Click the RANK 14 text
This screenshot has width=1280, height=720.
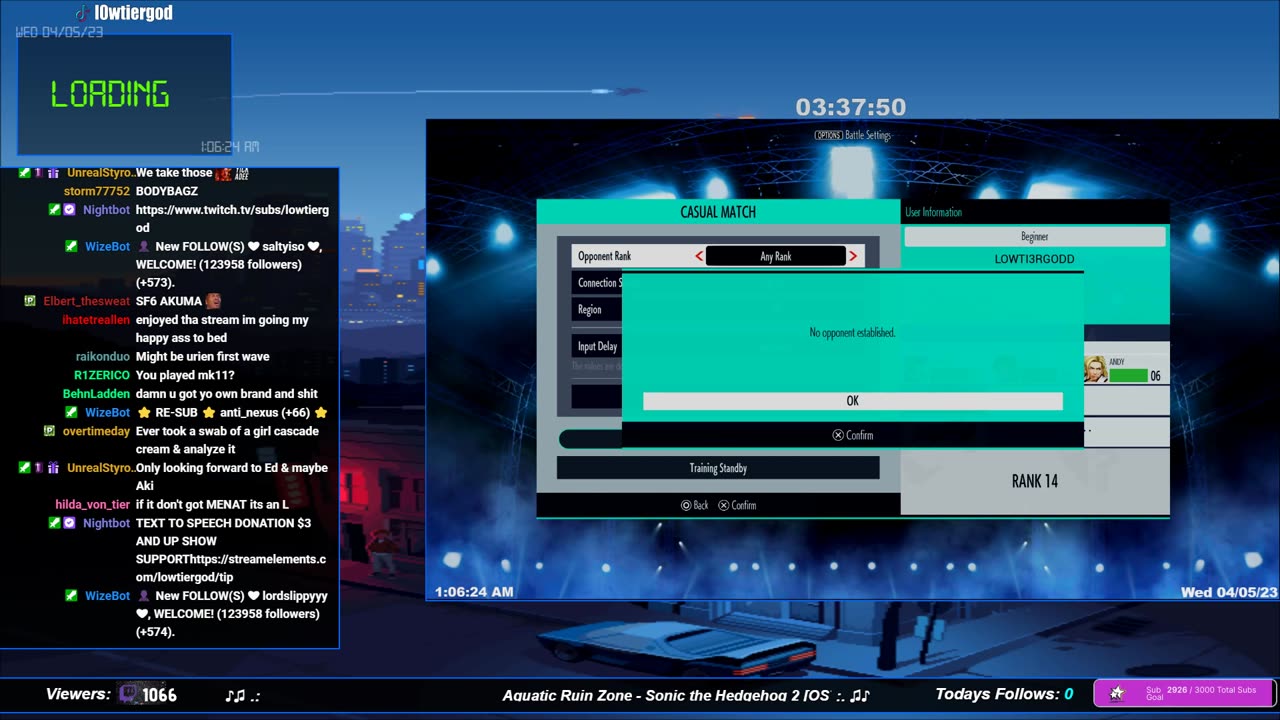click(1034, 481)
